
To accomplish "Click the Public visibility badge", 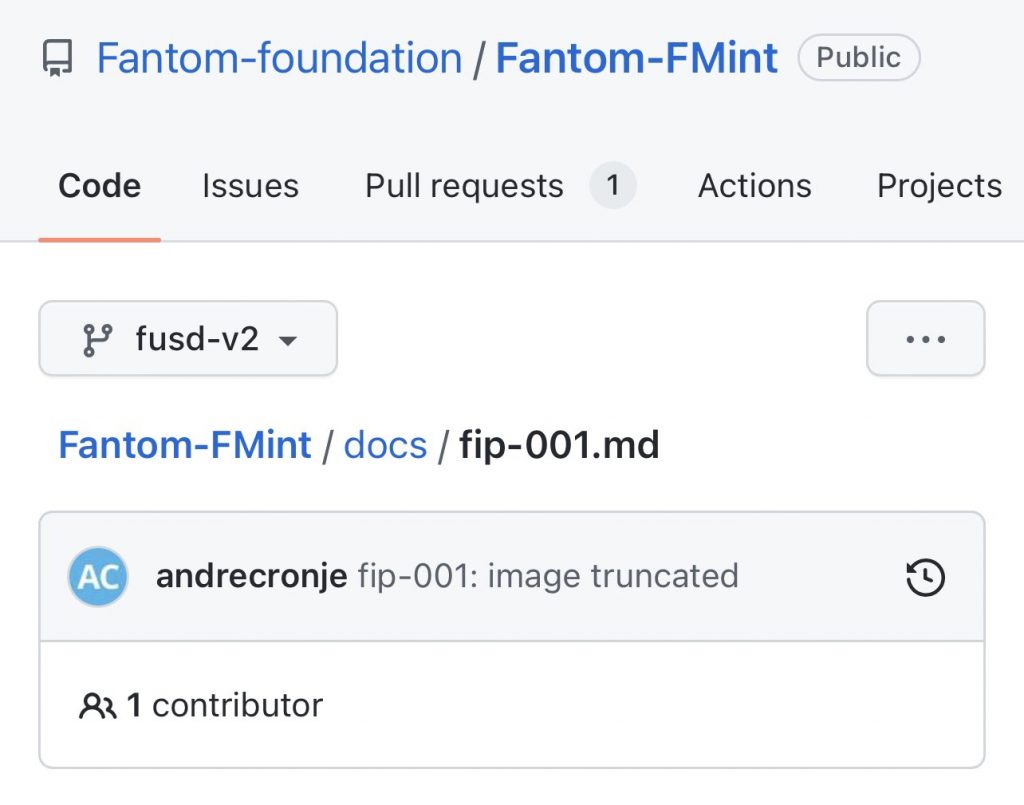I will coord(858,57).
